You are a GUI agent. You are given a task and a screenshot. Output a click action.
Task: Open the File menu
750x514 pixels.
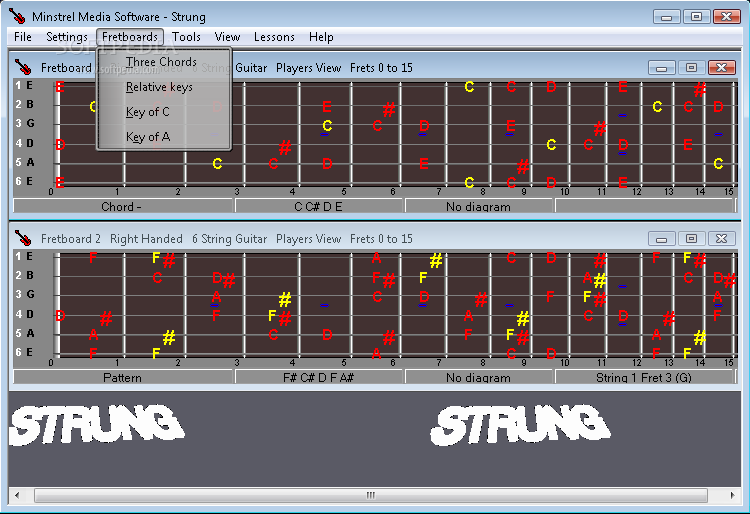(x=22, y=37)
